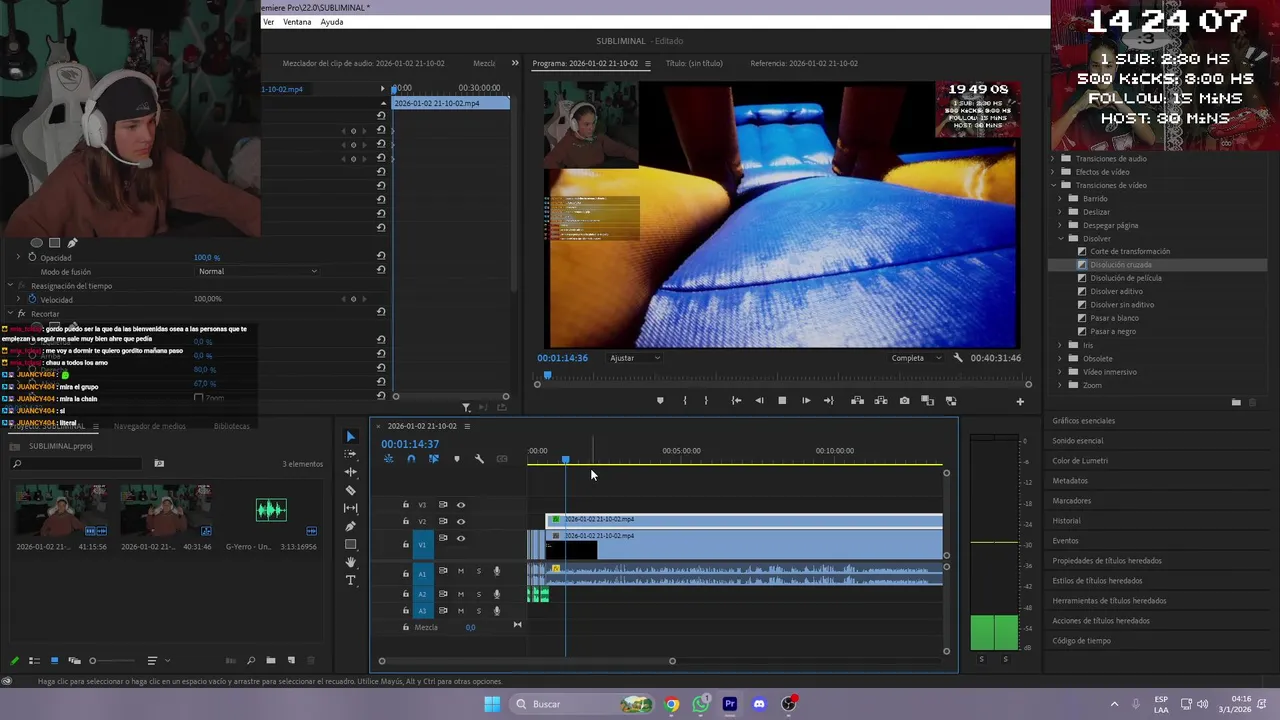Switch to the Referencia monitor tab
This screenshot has width=1280, height=720.
[804, 63]
